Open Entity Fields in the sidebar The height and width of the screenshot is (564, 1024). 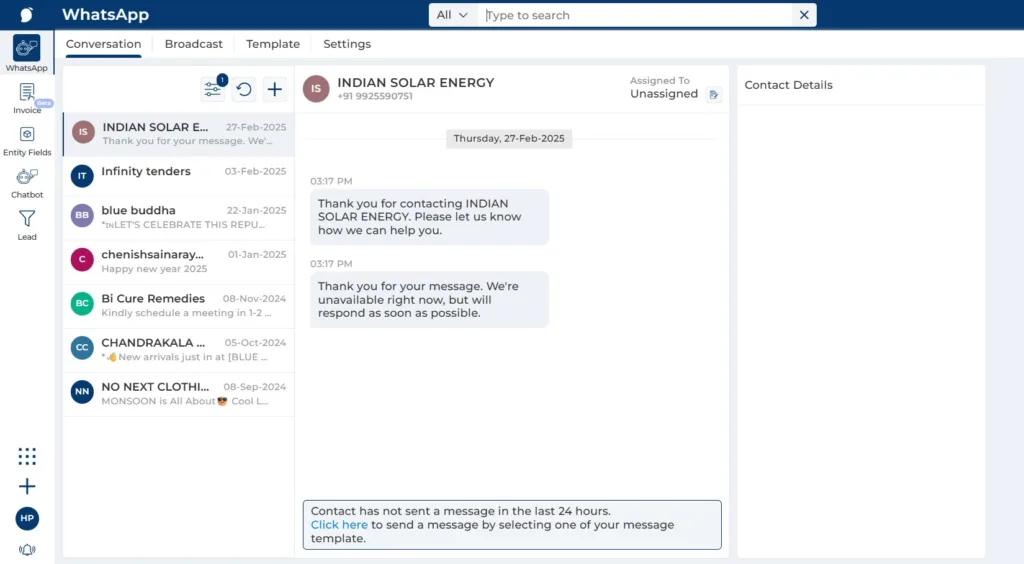27,141
